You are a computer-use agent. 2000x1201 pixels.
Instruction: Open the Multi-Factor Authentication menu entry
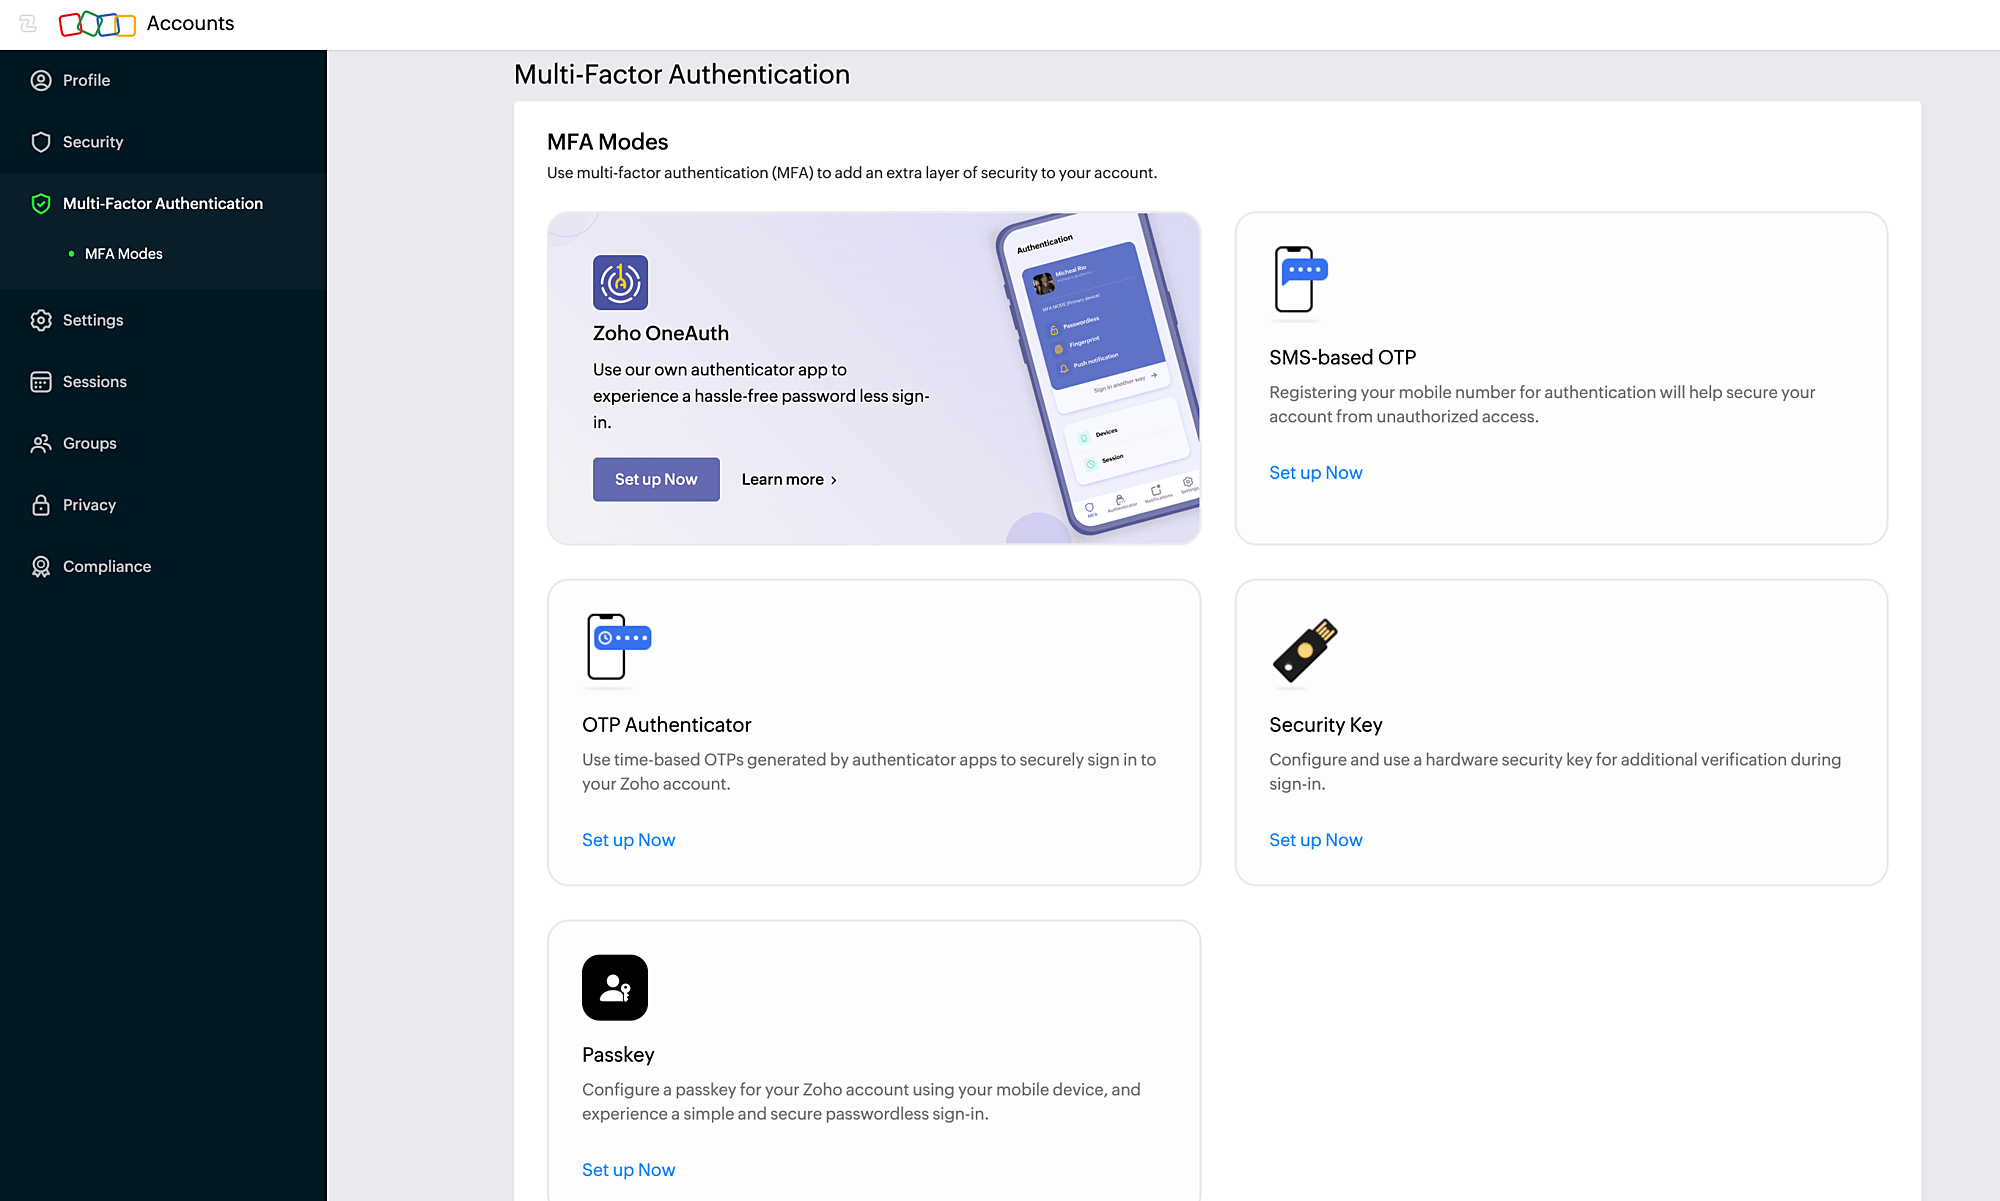click(163, 203)
